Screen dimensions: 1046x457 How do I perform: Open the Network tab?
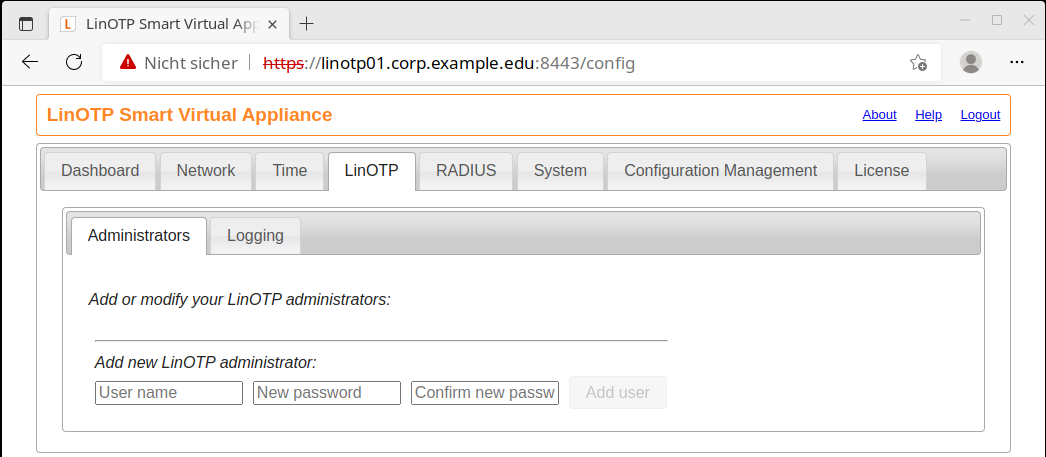pyautogui.click(x=206, y=171)
